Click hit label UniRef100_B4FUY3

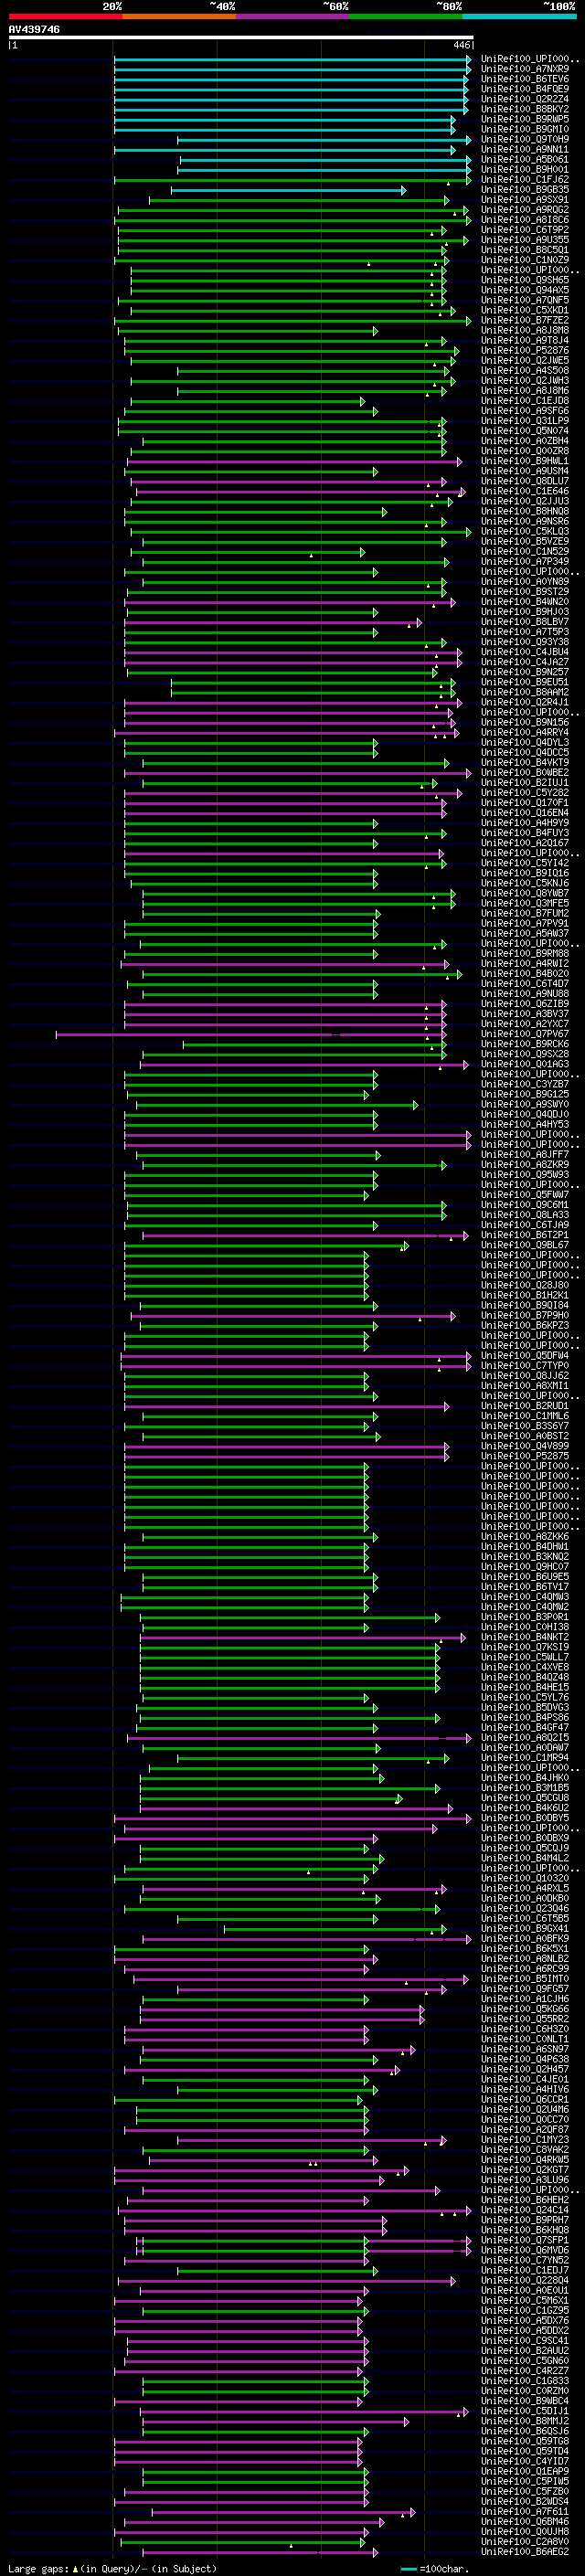point(525,832)
